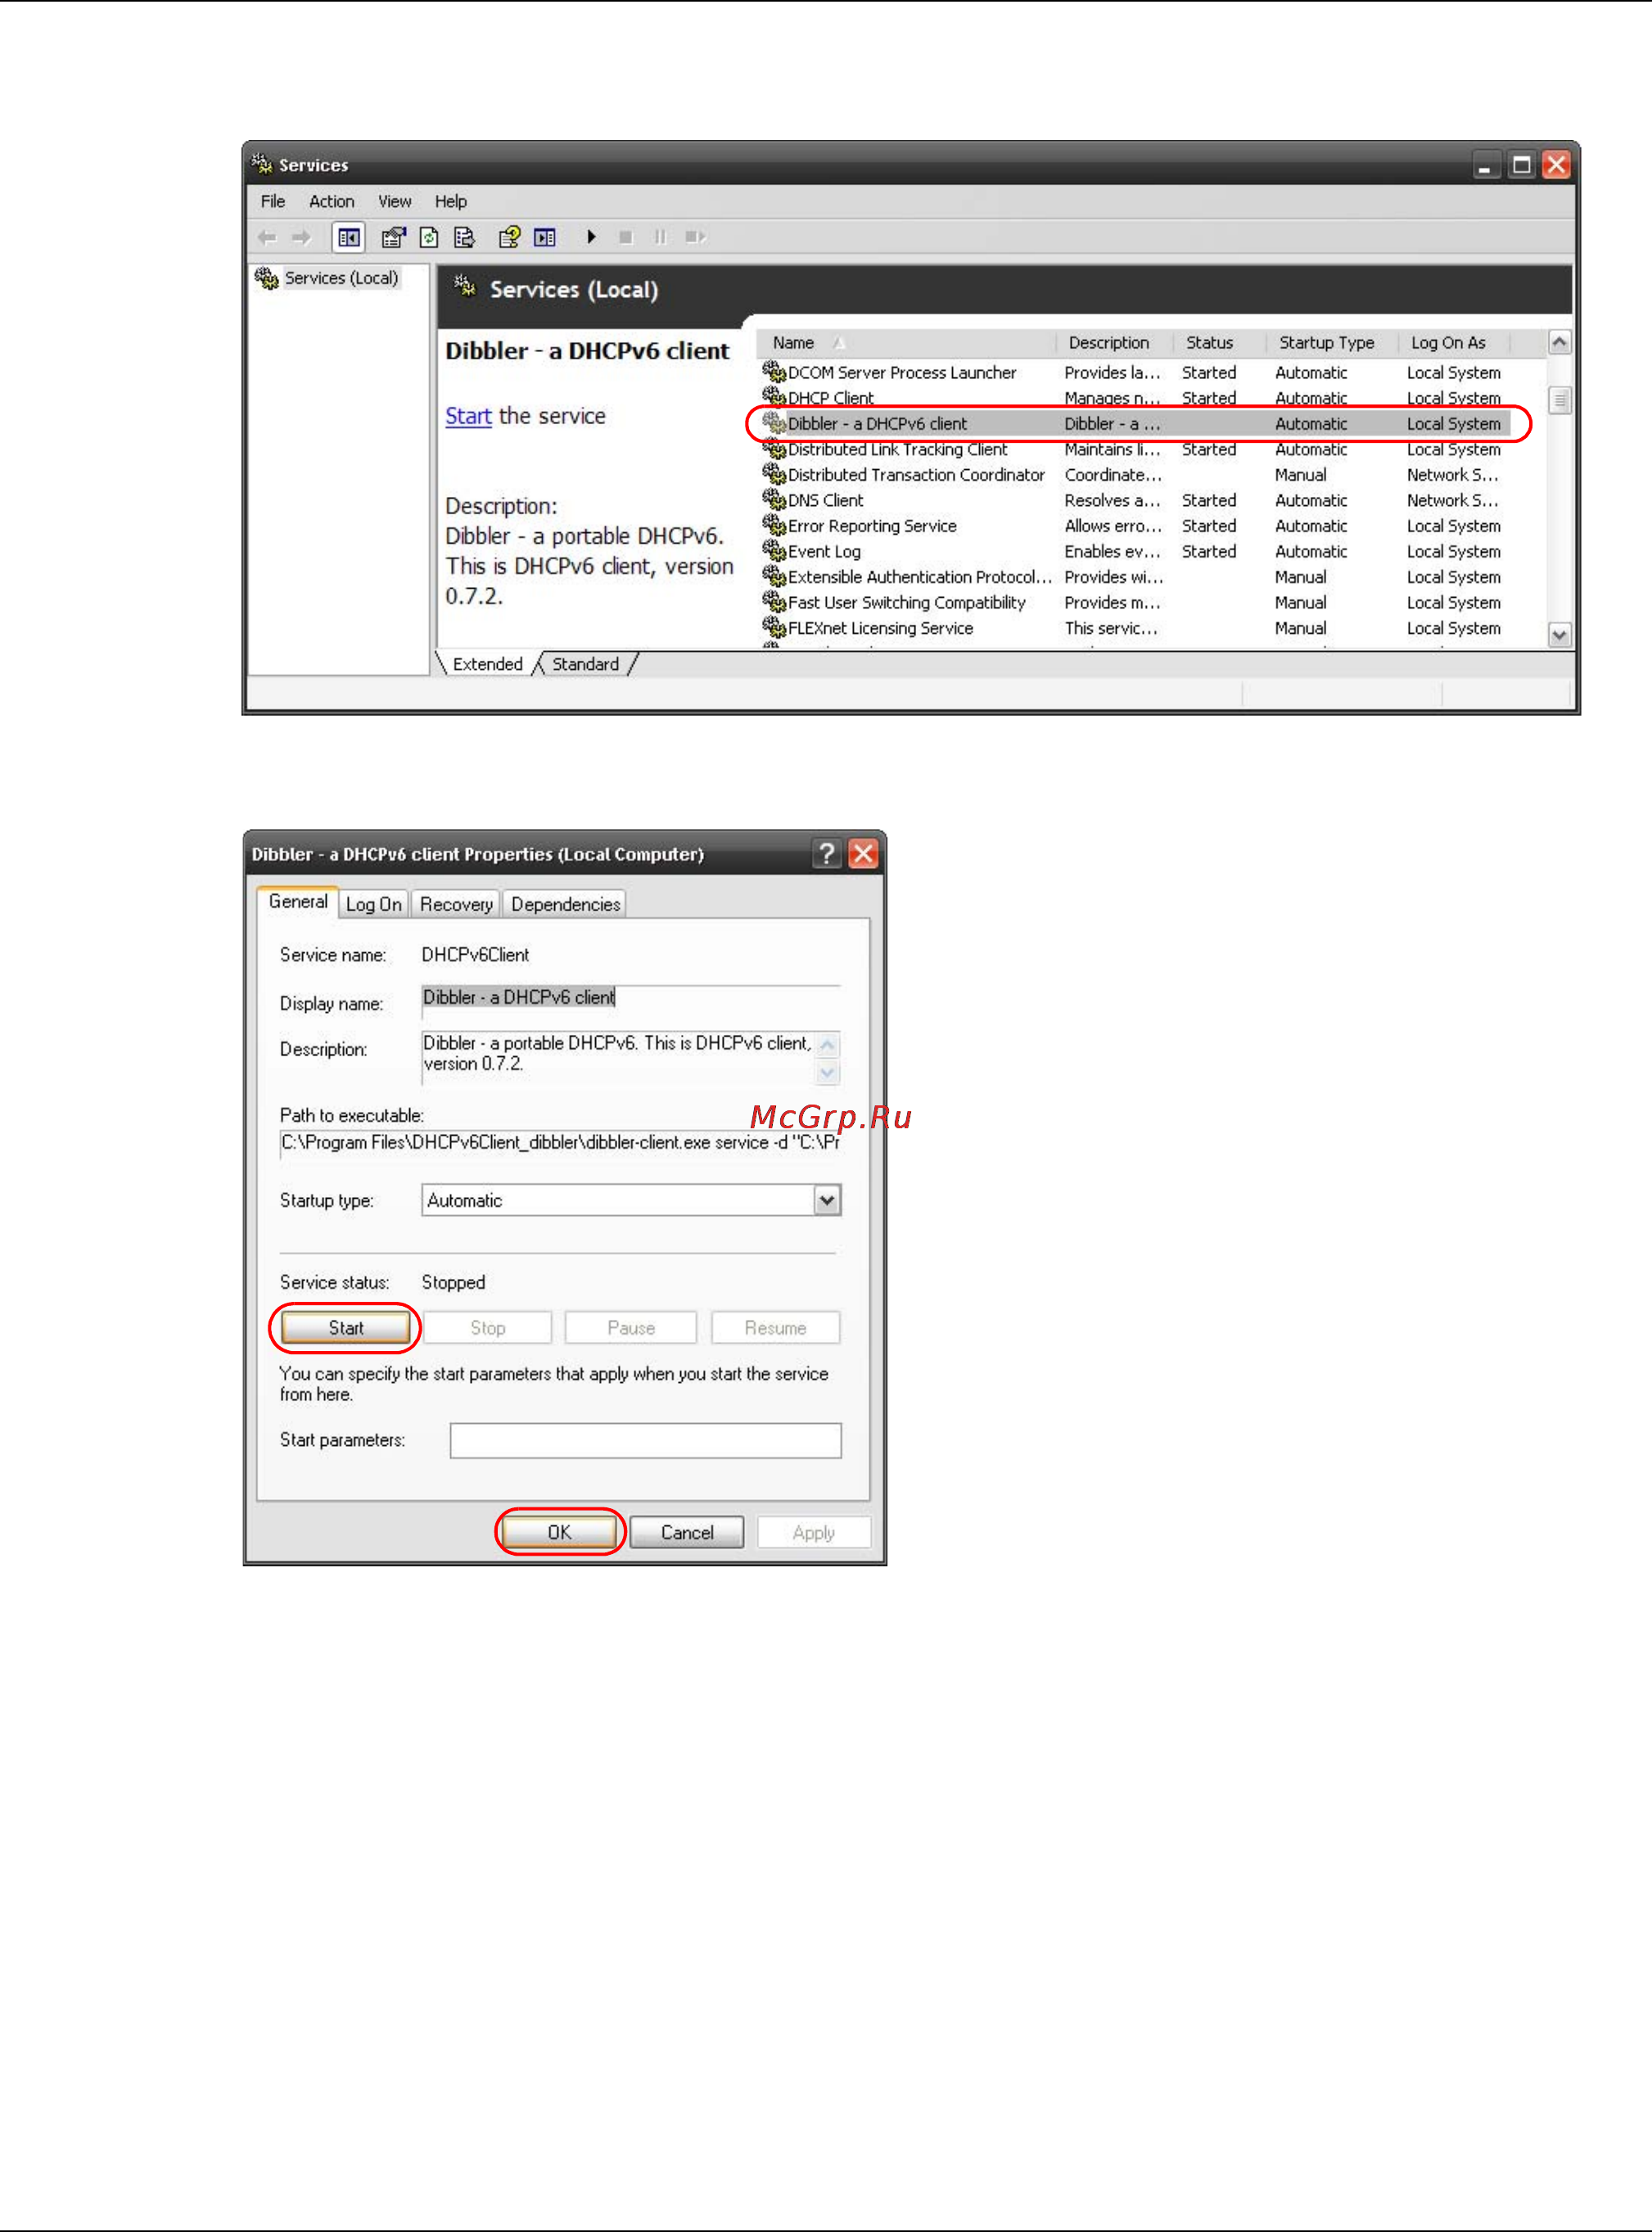
Task: Click the Distributed Transaction Coordinator gear icon
Action: pos(774,473)
